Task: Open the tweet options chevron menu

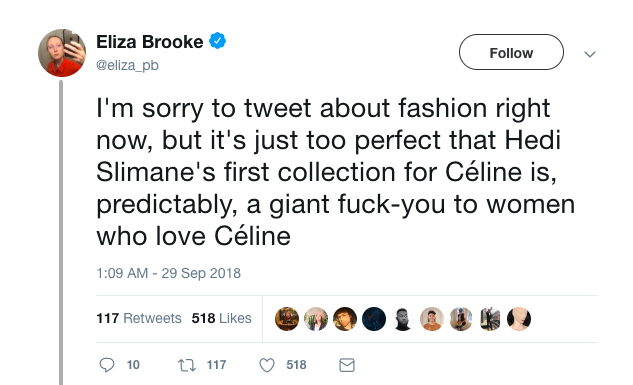Action: [590, 54]
